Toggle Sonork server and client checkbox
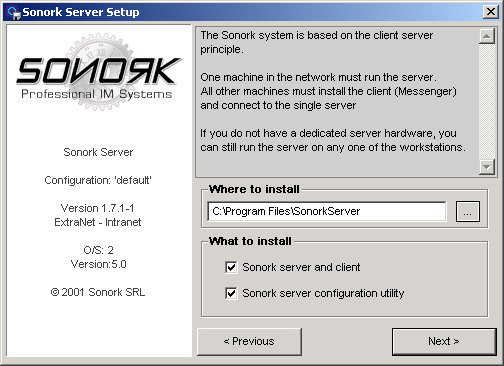 coord(231,267)
